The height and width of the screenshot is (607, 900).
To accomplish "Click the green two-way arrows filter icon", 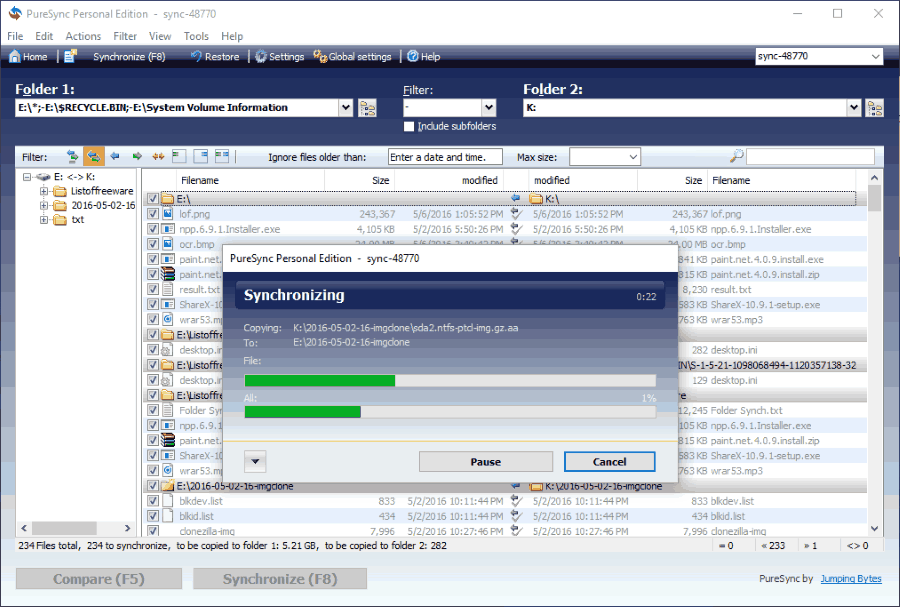I will coord(72,157).
